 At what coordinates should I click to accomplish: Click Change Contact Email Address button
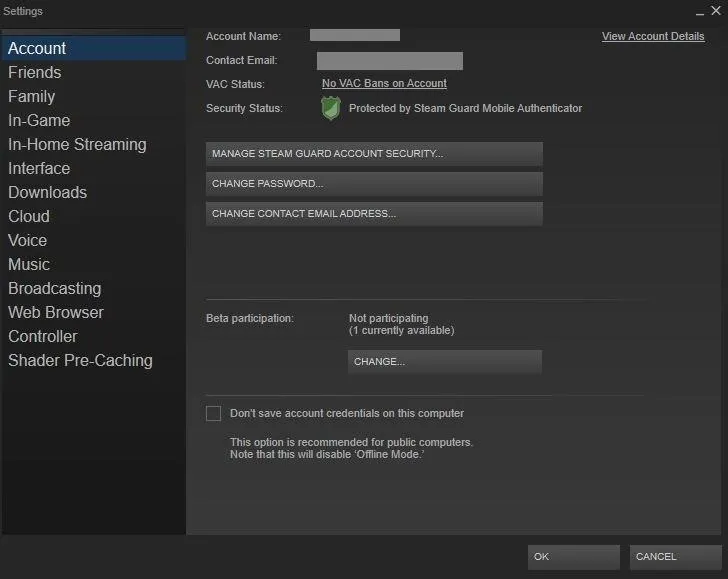click(374, 214)
